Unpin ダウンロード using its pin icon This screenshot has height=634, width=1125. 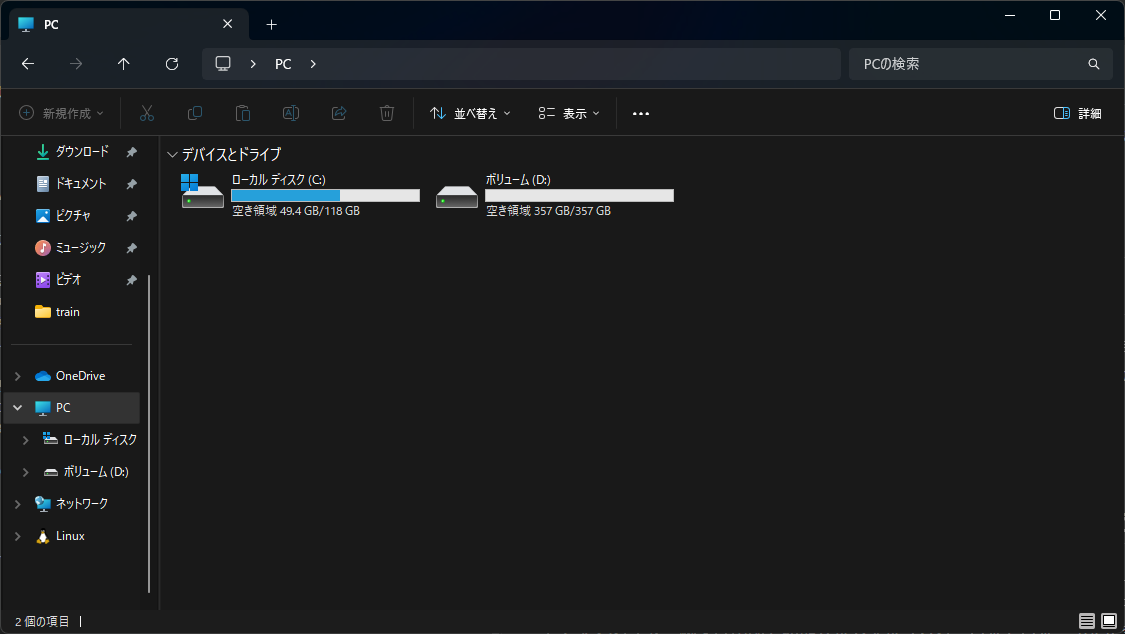131,152
